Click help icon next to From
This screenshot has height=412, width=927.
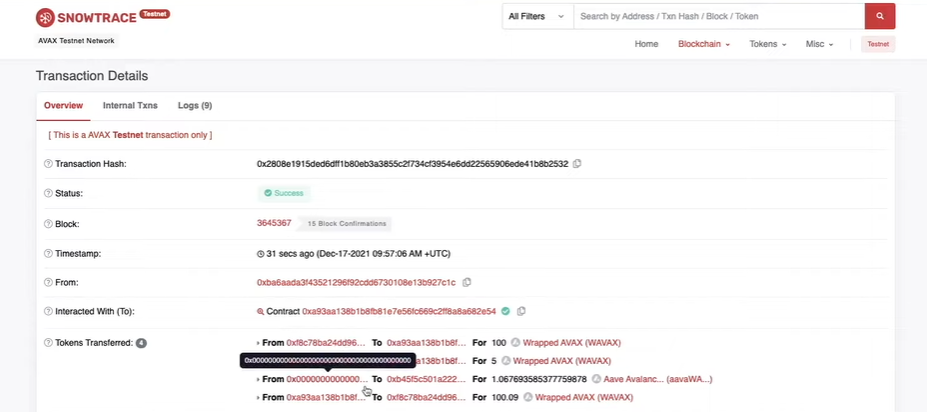[48, 283]
